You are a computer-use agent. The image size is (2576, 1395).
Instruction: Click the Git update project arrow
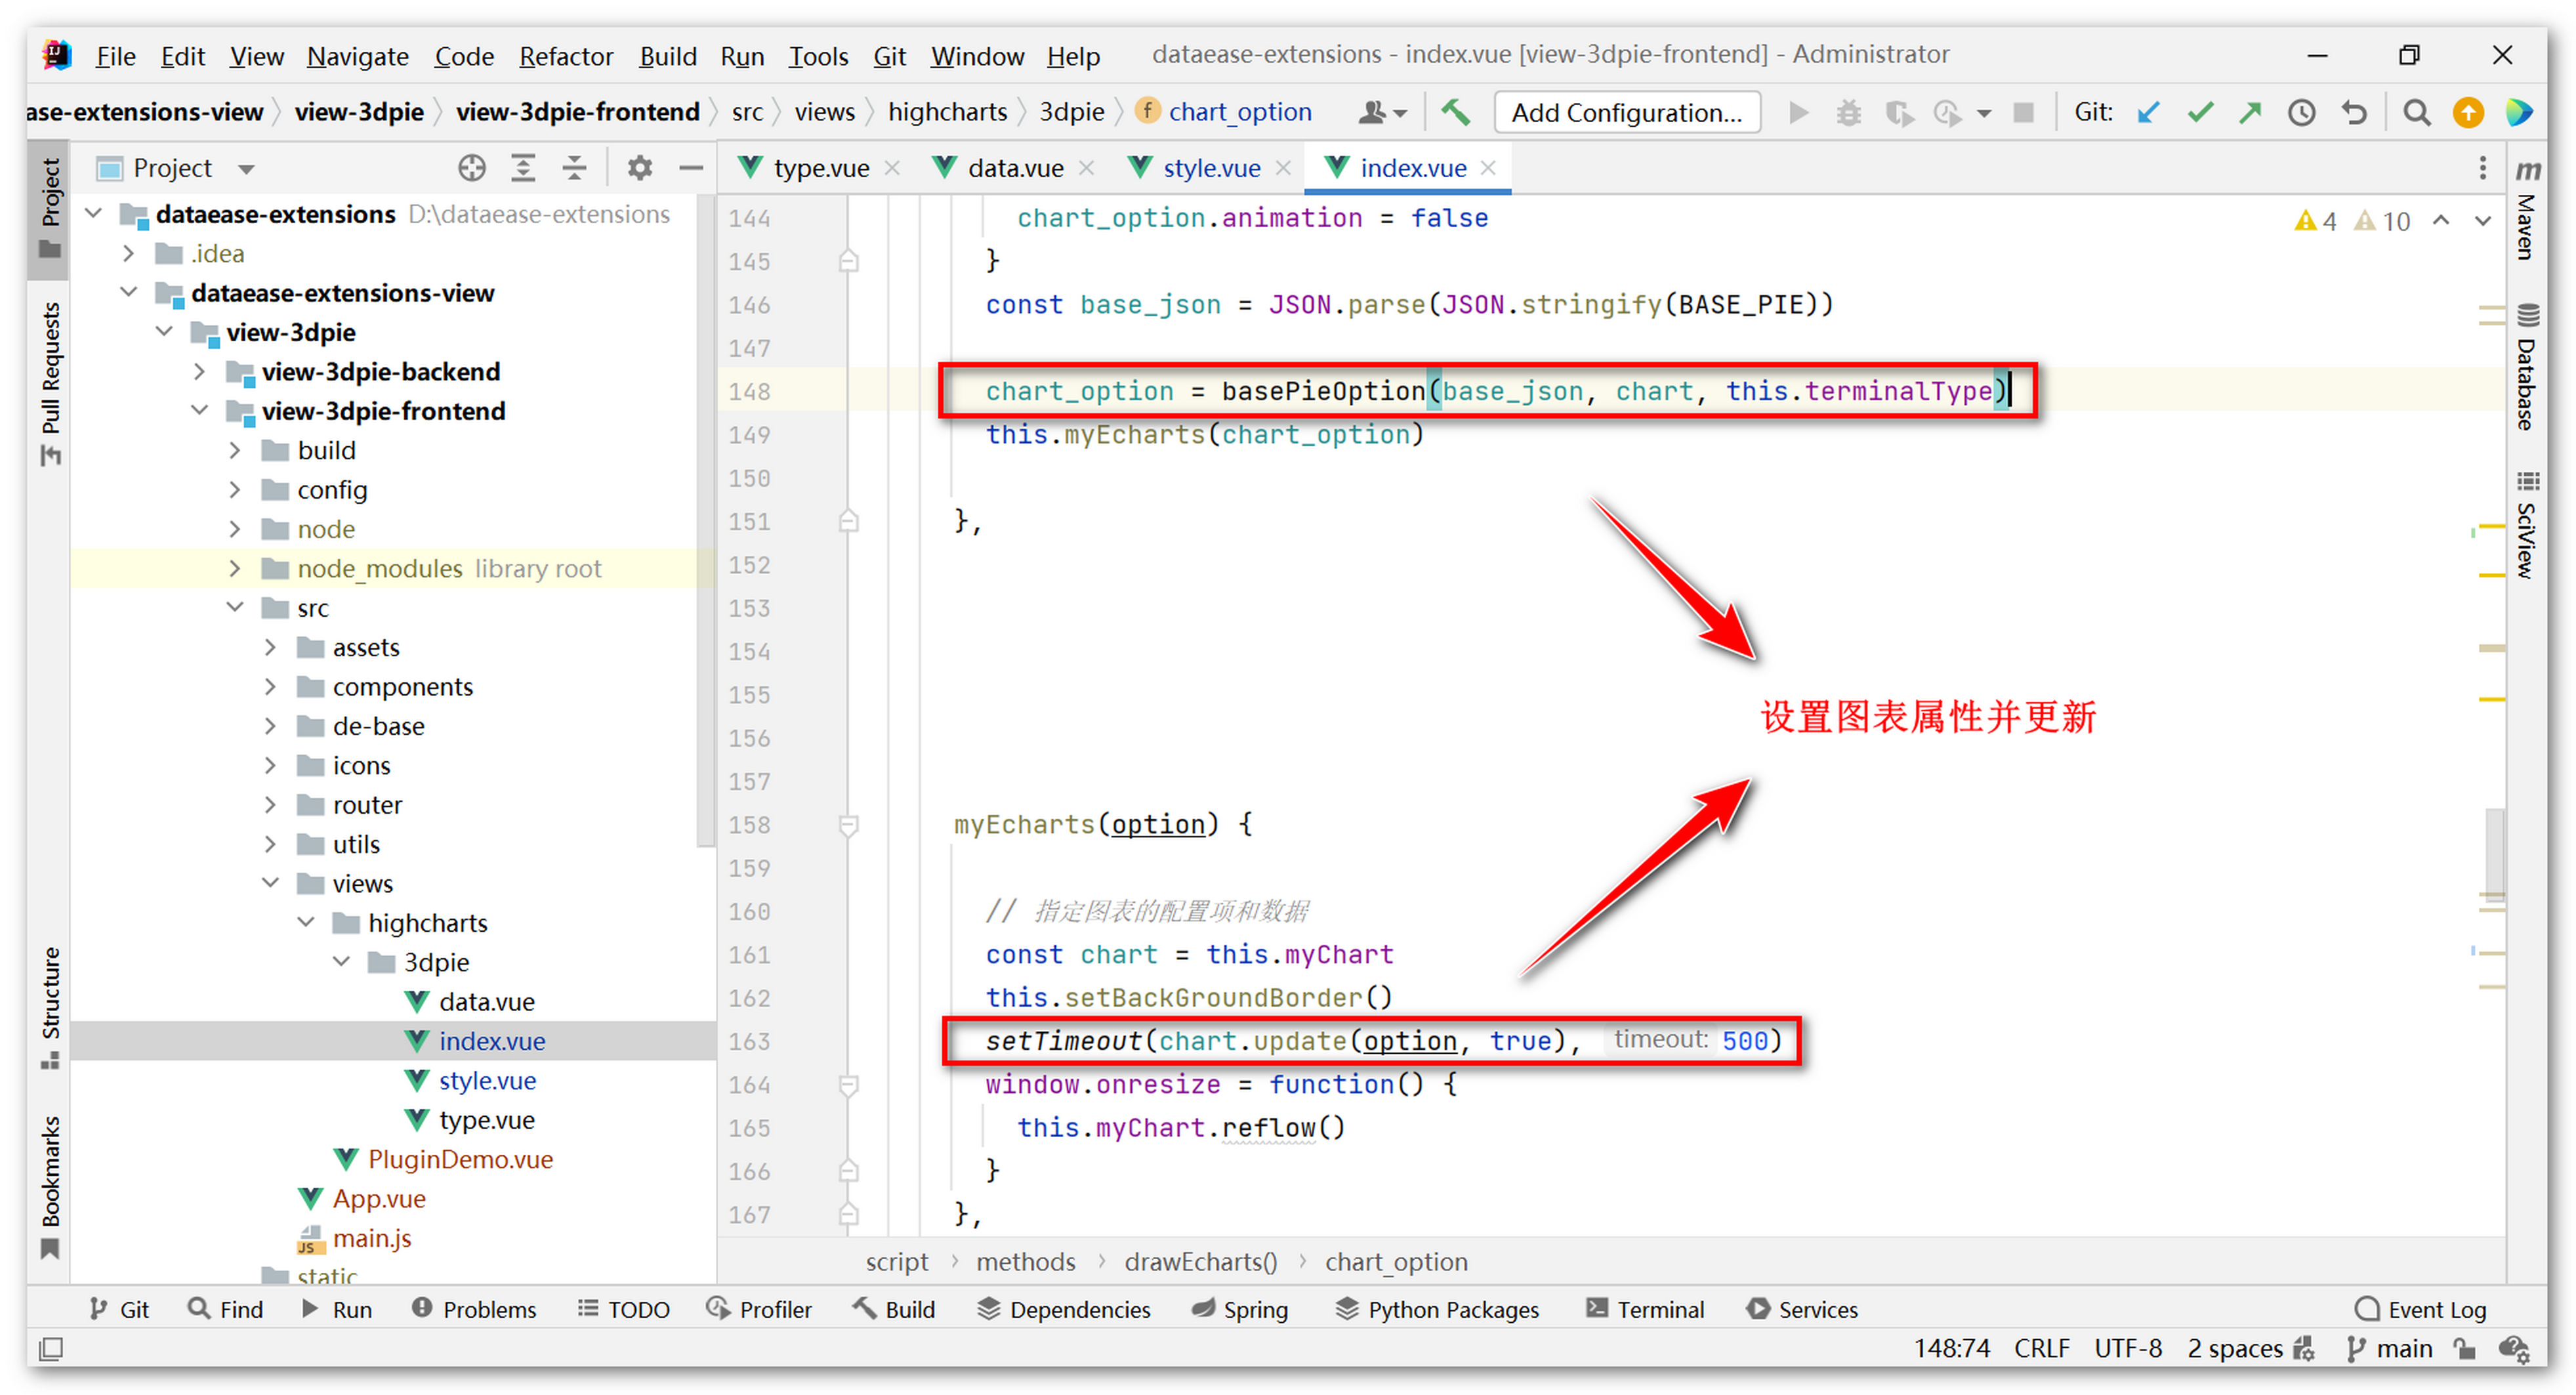coord(2148,112)
